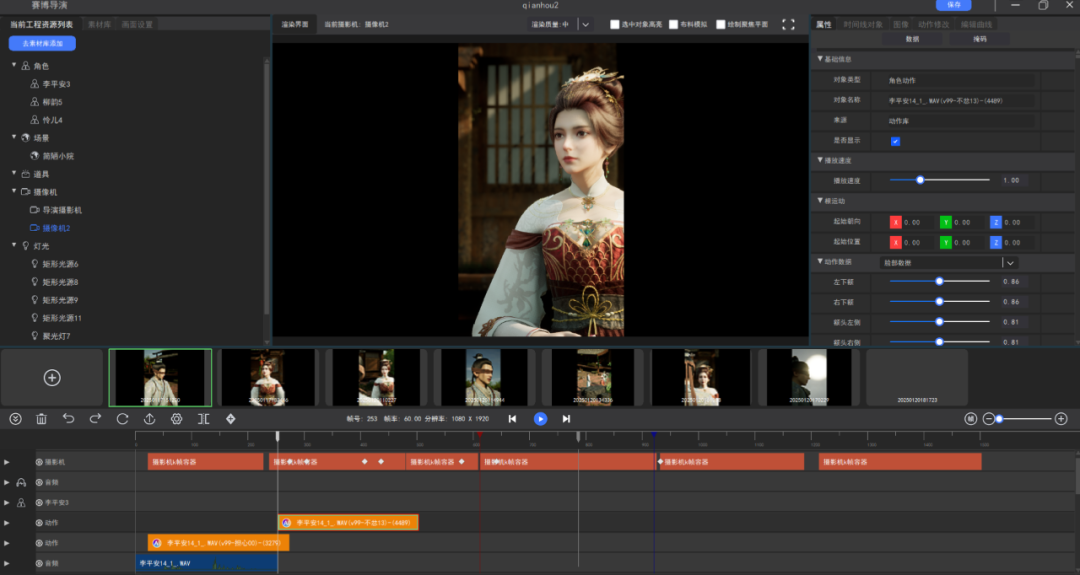Image resolution: width=1080 pixels, height=575 pixels.
Task: Toggle visibility eye of 摄影机 track
Action: (x=39, y=462)
